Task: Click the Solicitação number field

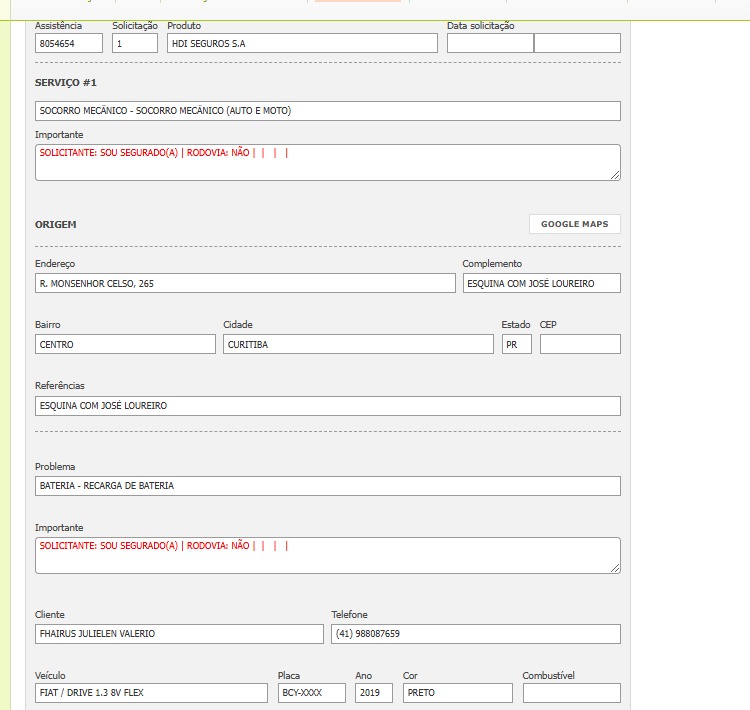Action: [135, 43]
